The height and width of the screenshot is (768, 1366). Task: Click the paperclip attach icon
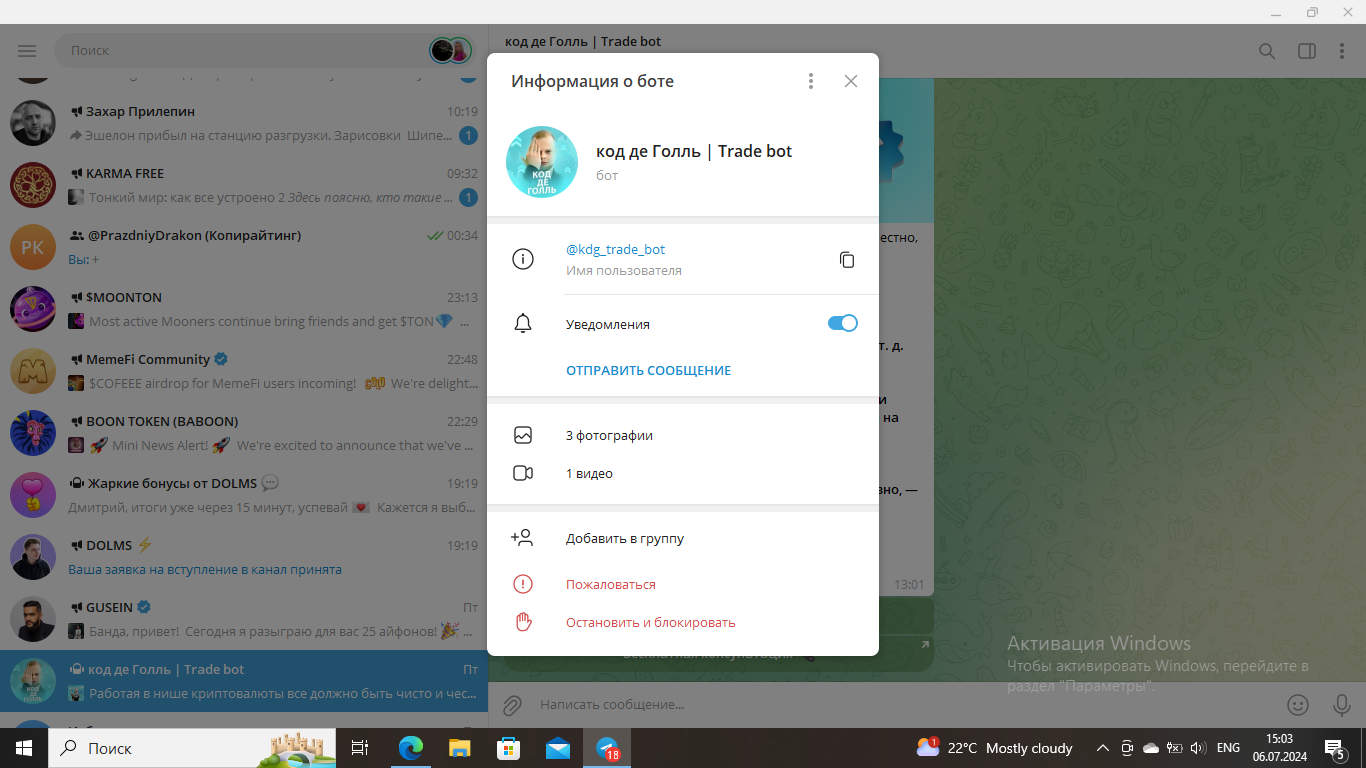(512, 705)
